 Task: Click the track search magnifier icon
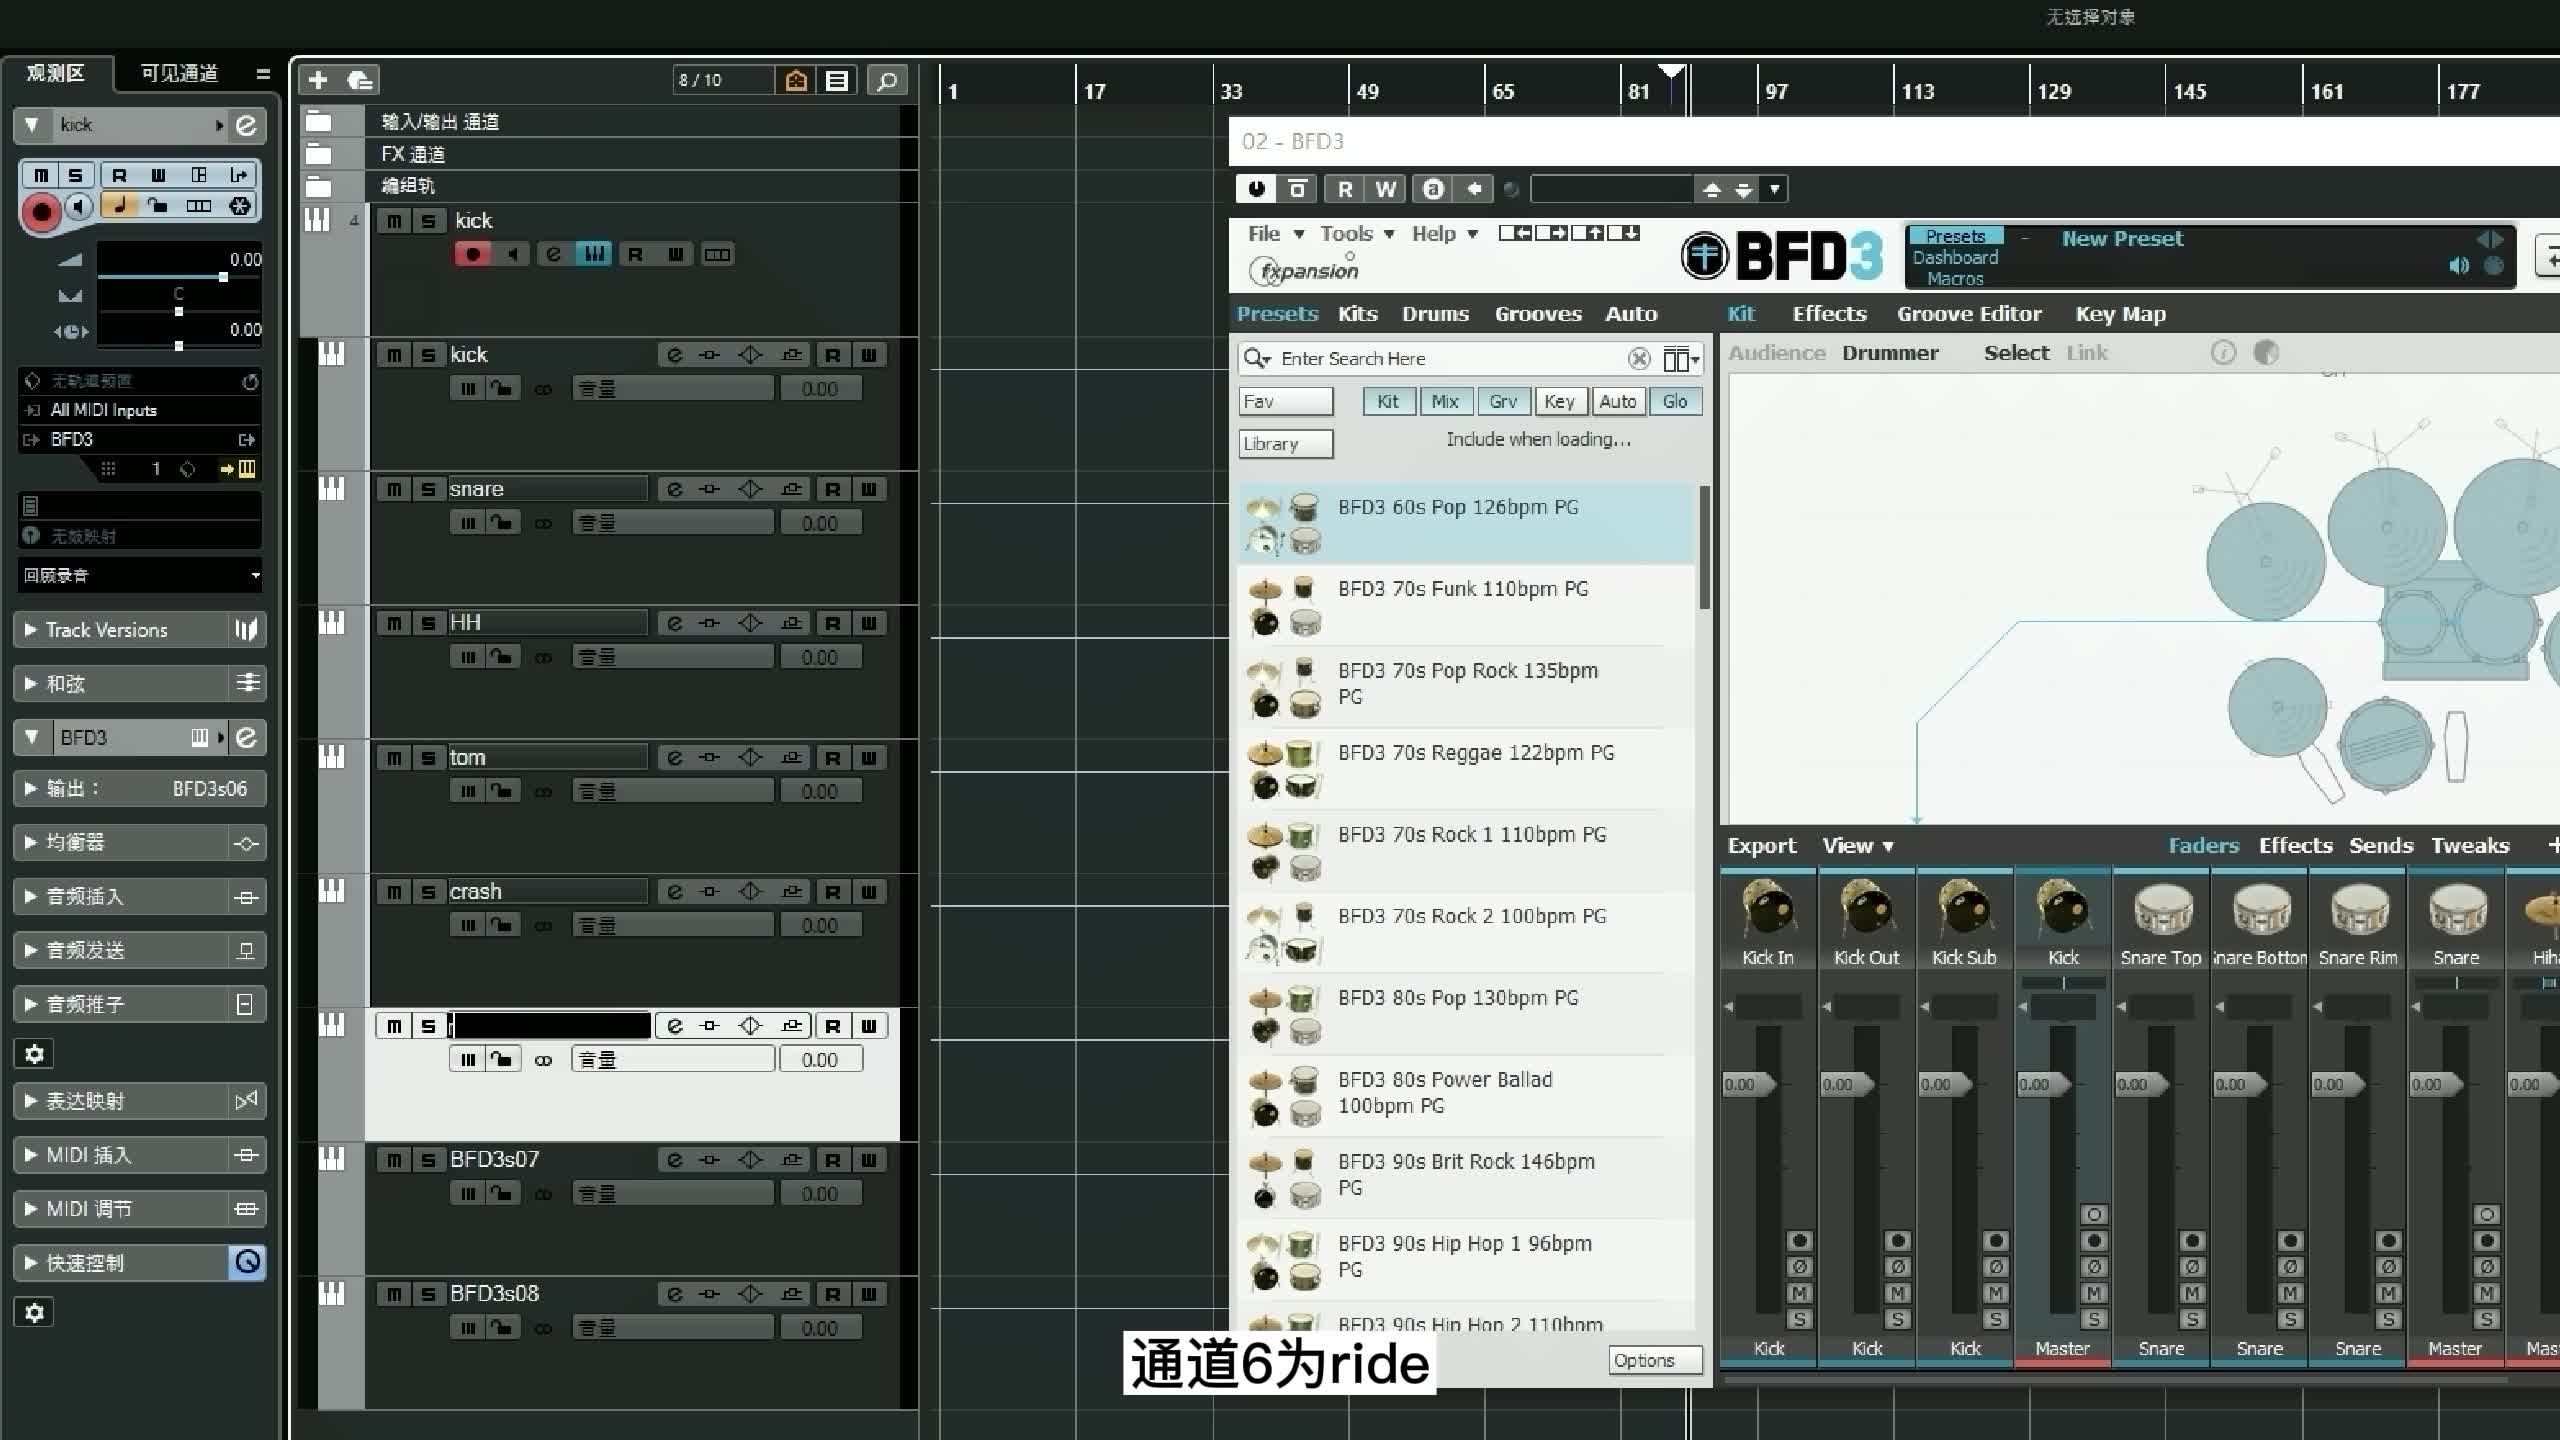887,80
